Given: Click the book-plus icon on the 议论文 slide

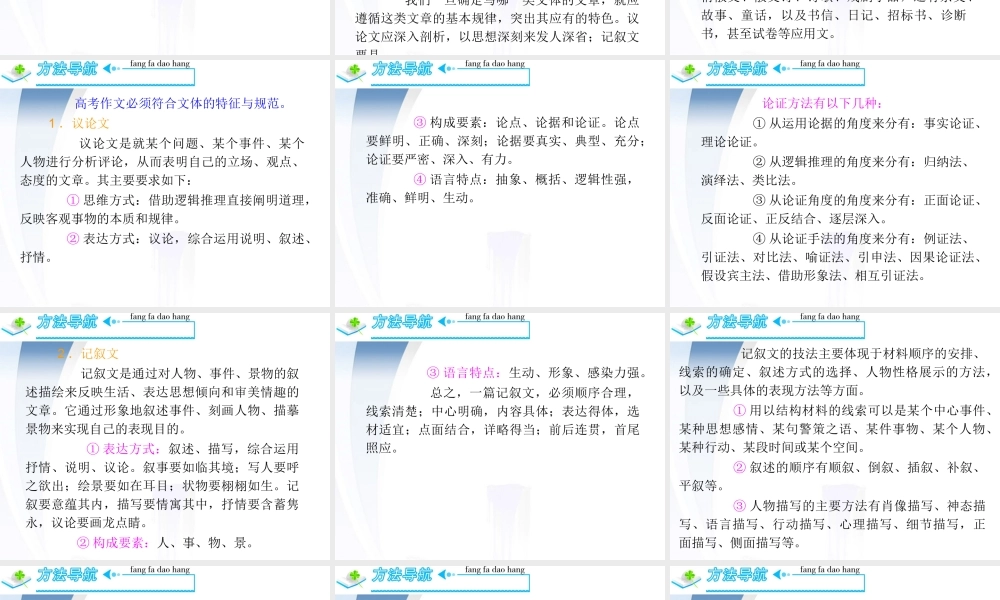Looking at the screenshot, I should pos(17,72).
